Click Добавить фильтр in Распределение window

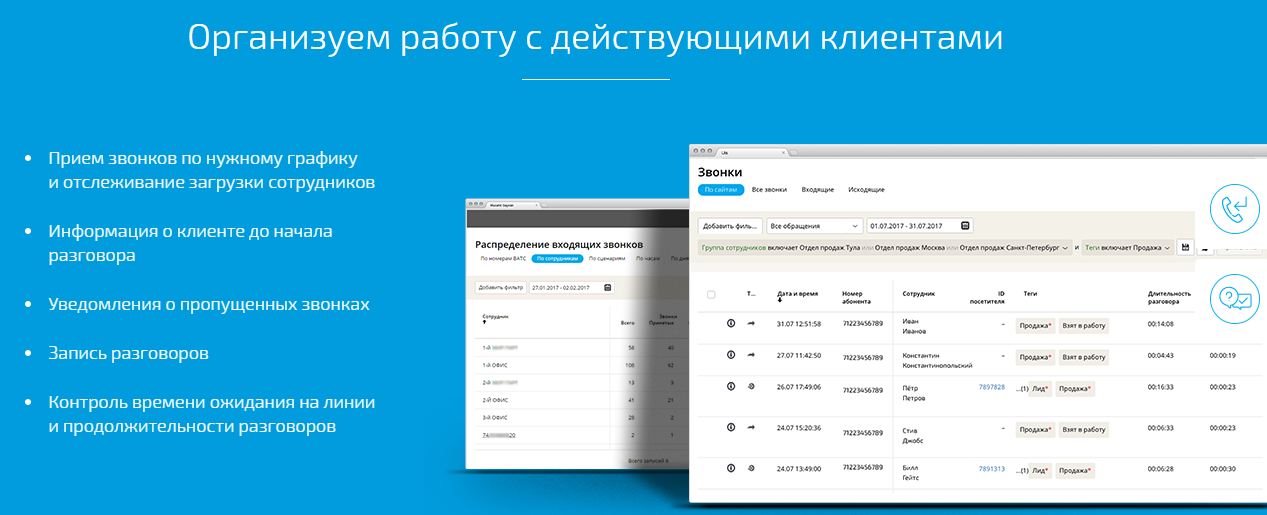coord(500,287)
